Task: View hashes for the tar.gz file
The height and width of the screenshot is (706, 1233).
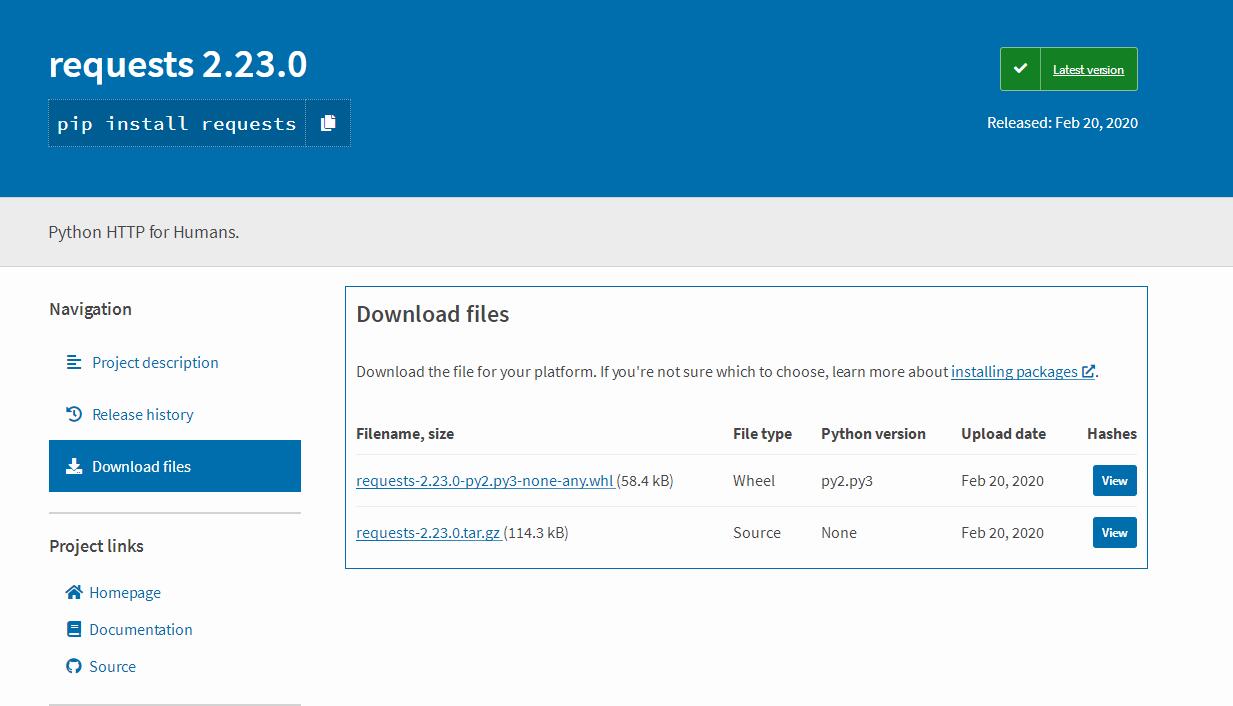Action: tap(1114, 532)
